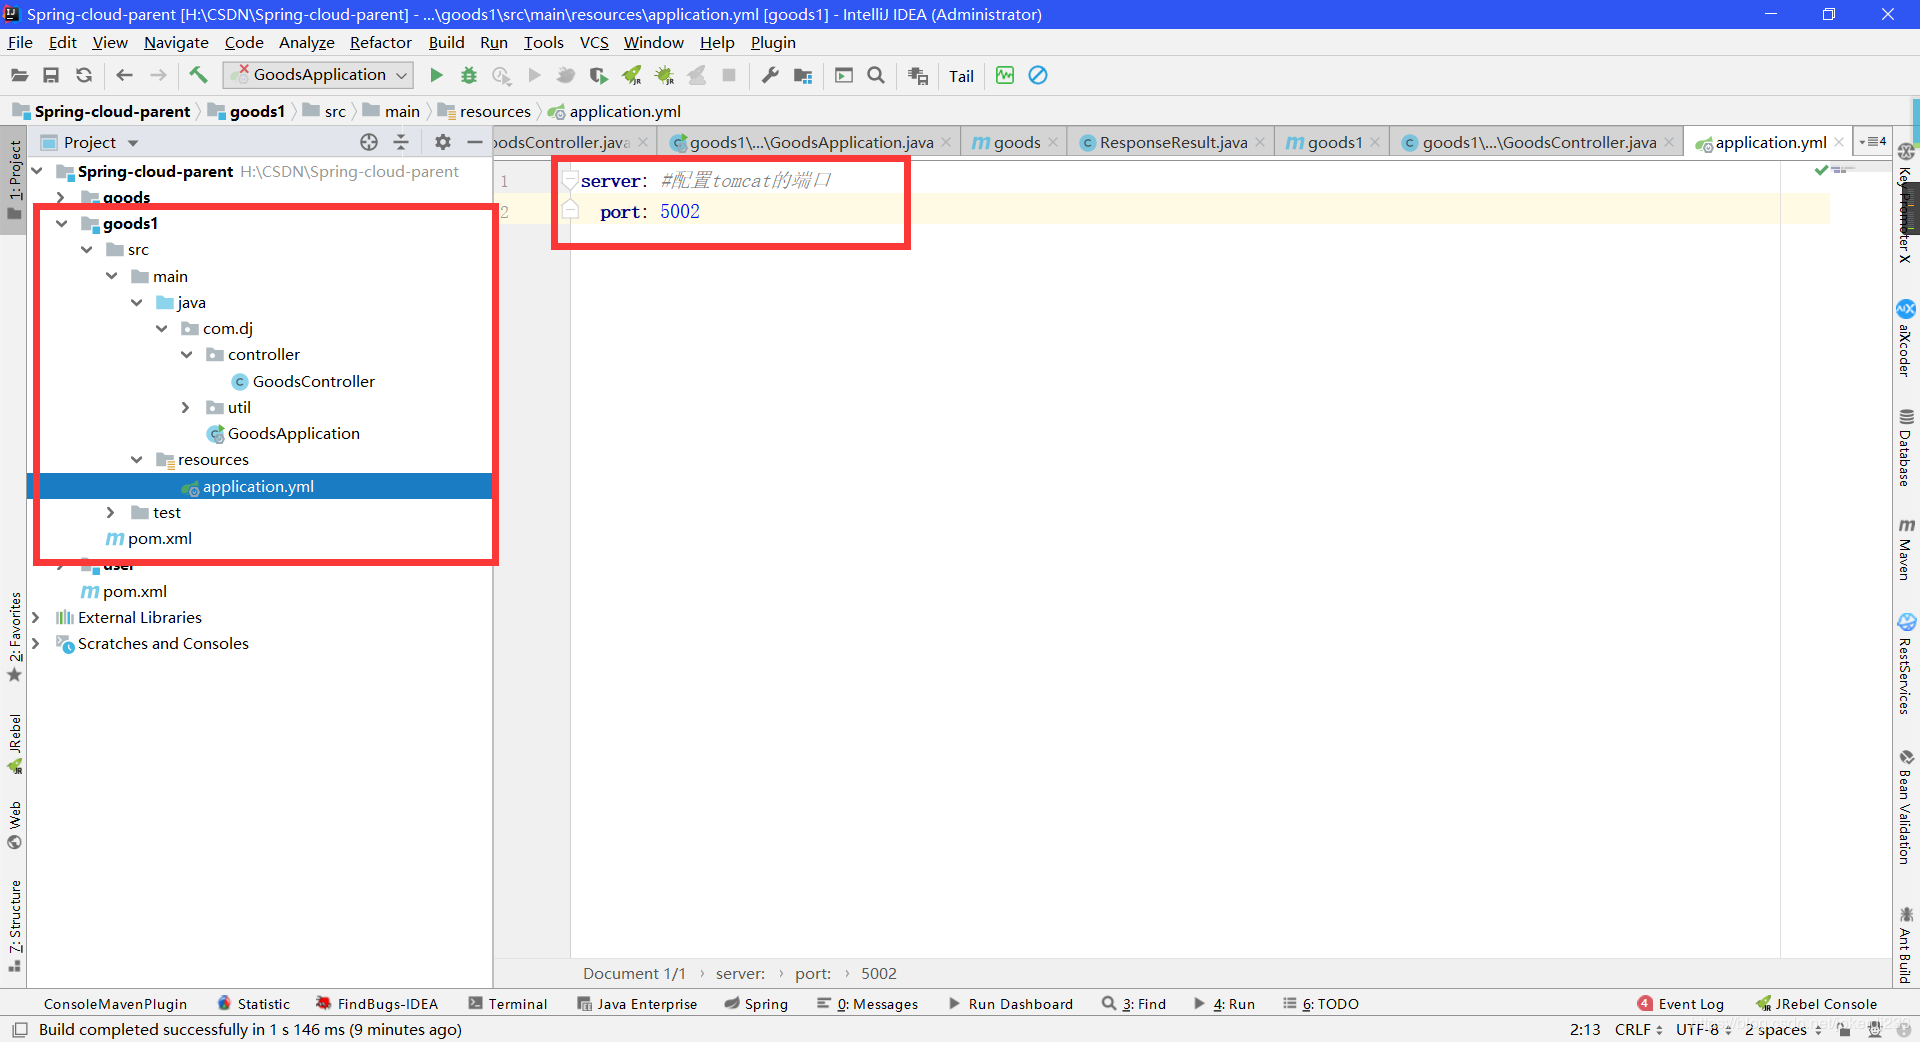Open the Event Log tool window
This screenshot has height=1042, width=1920.
tap(1681, 1003)
